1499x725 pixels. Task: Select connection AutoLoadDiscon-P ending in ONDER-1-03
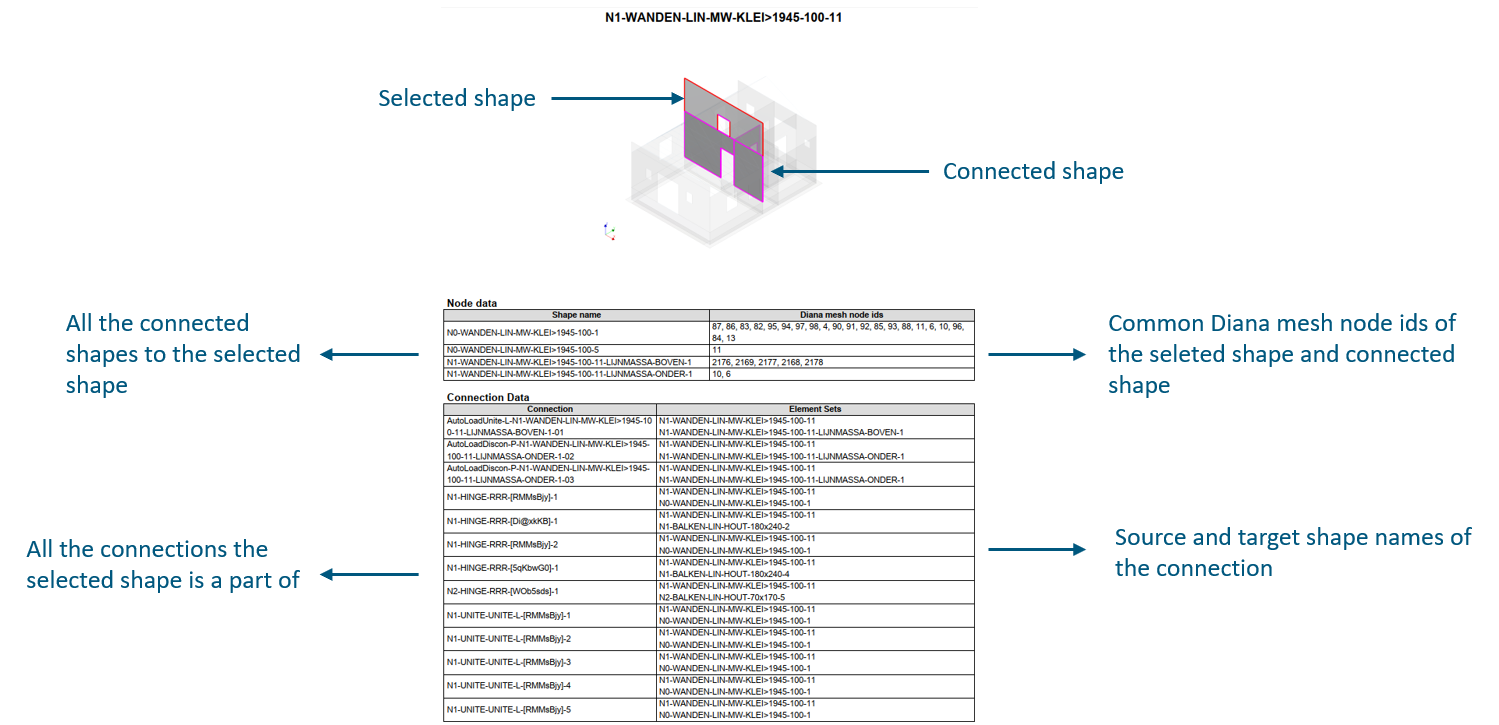pos(550,474)
